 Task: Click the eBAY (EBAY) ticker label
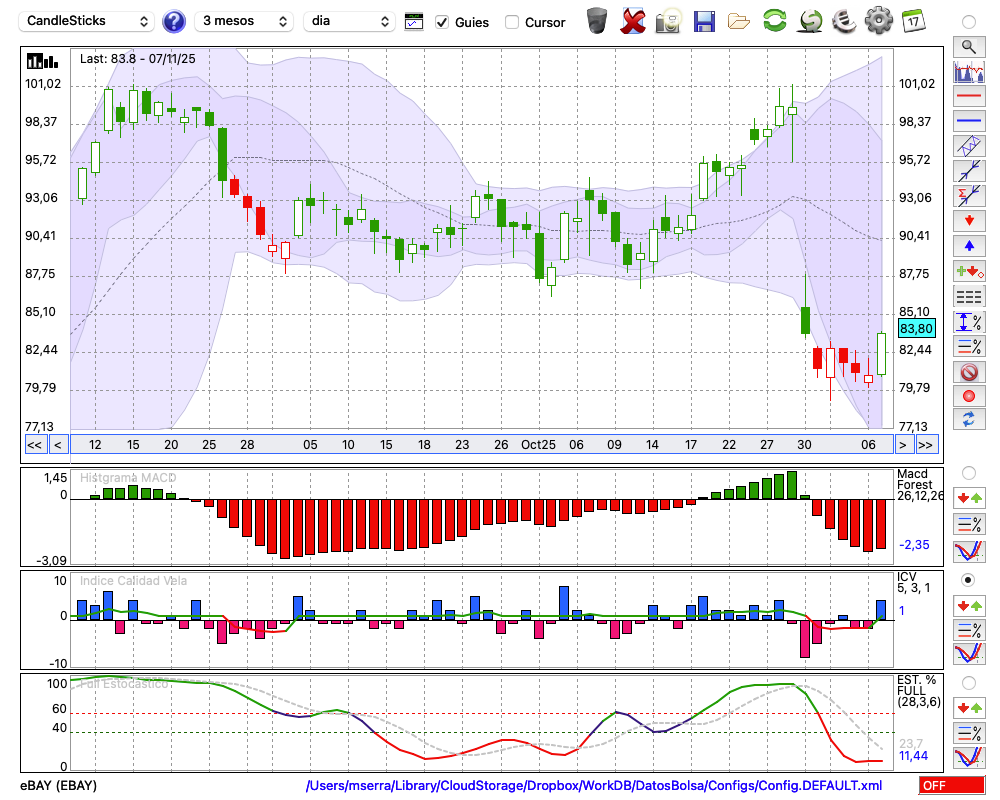pyautogui.click(x=58, y=785)
